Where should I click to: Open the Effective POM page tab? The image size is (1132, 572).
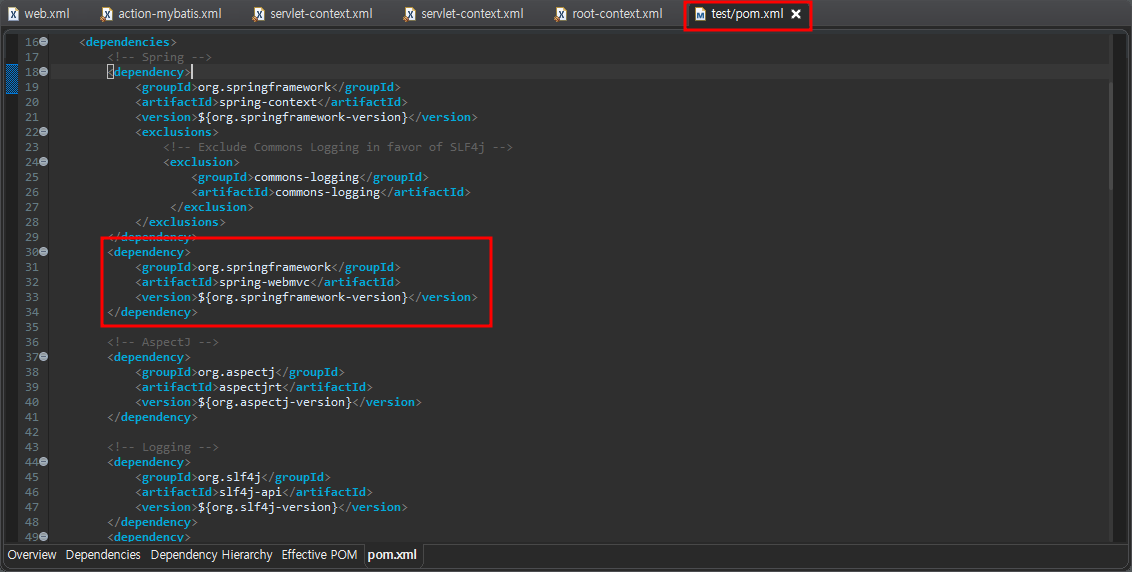tap(319, 555)
